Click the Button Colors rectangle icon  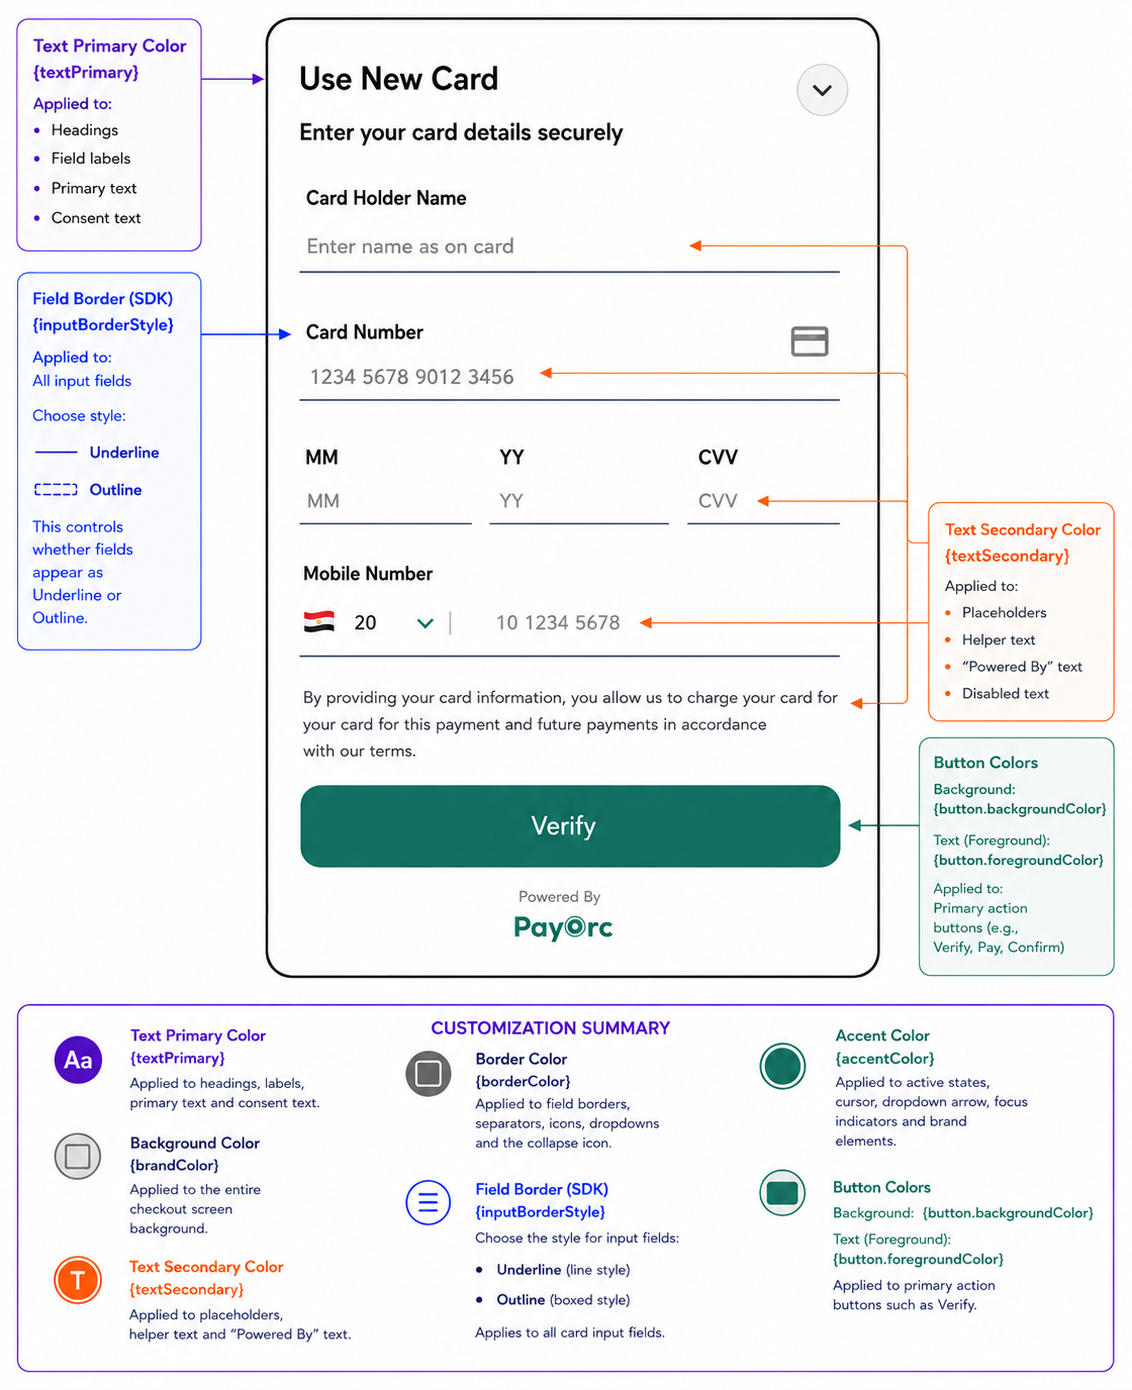coord(783,1193)
